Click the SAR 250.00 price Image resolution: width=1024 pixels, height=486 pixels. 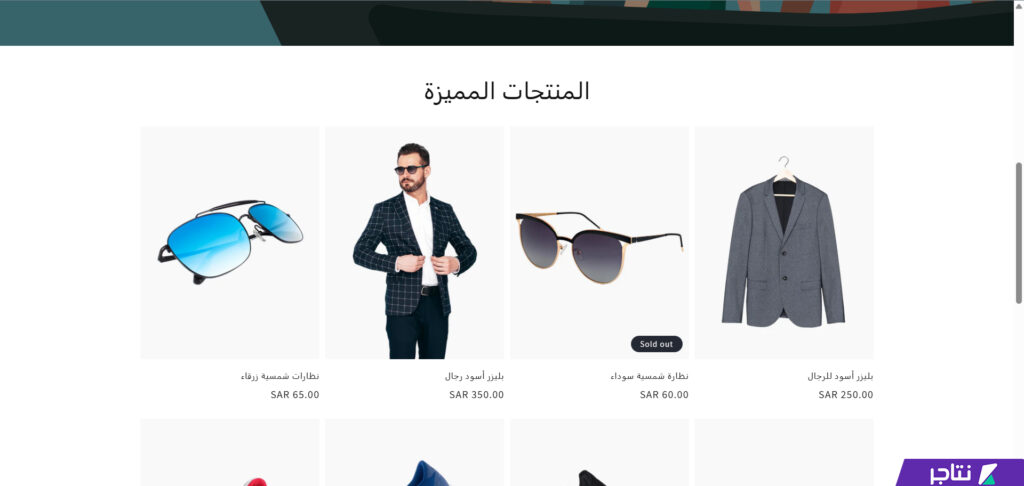tap(846, 395)
